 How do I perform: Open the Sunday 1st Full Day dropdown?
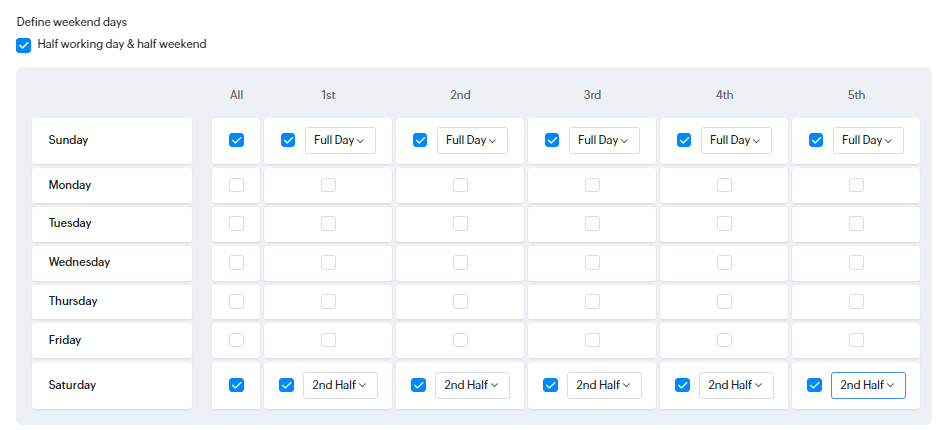(x=340, y=140)
